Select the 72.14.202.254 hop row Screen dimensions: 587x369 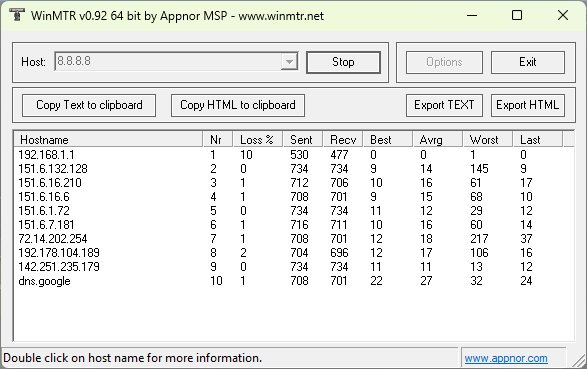[294, 239]
